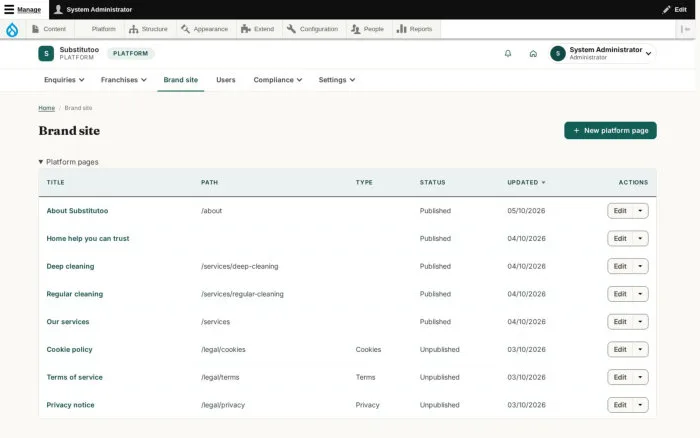Expand the Franchises menu

click(x=124, y=80)
